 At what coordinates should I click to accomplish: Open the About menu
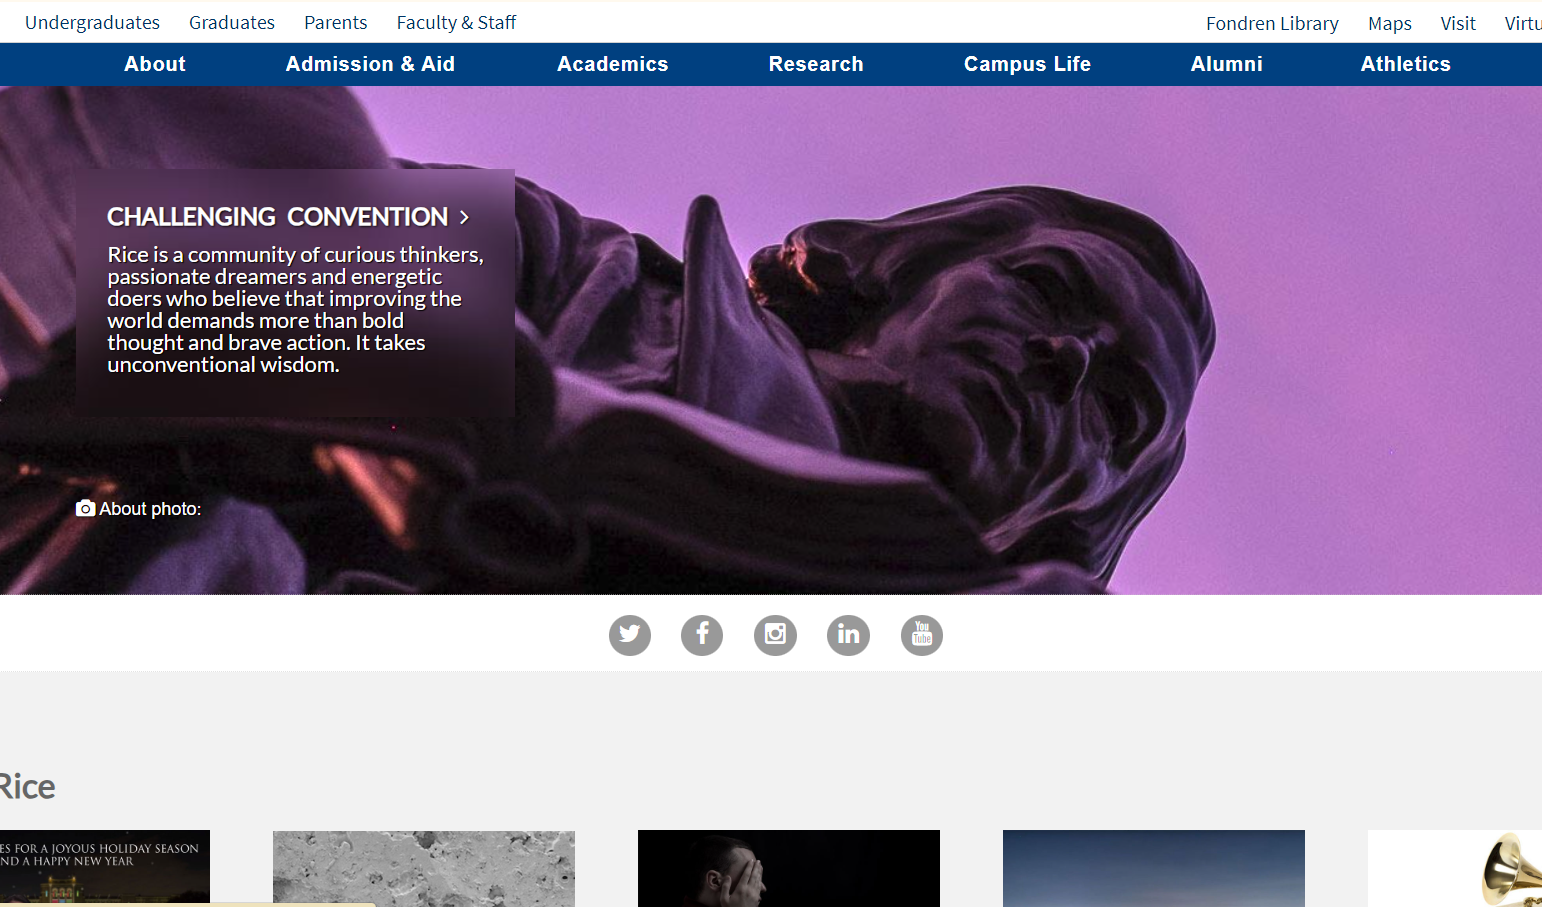point(155,64)
